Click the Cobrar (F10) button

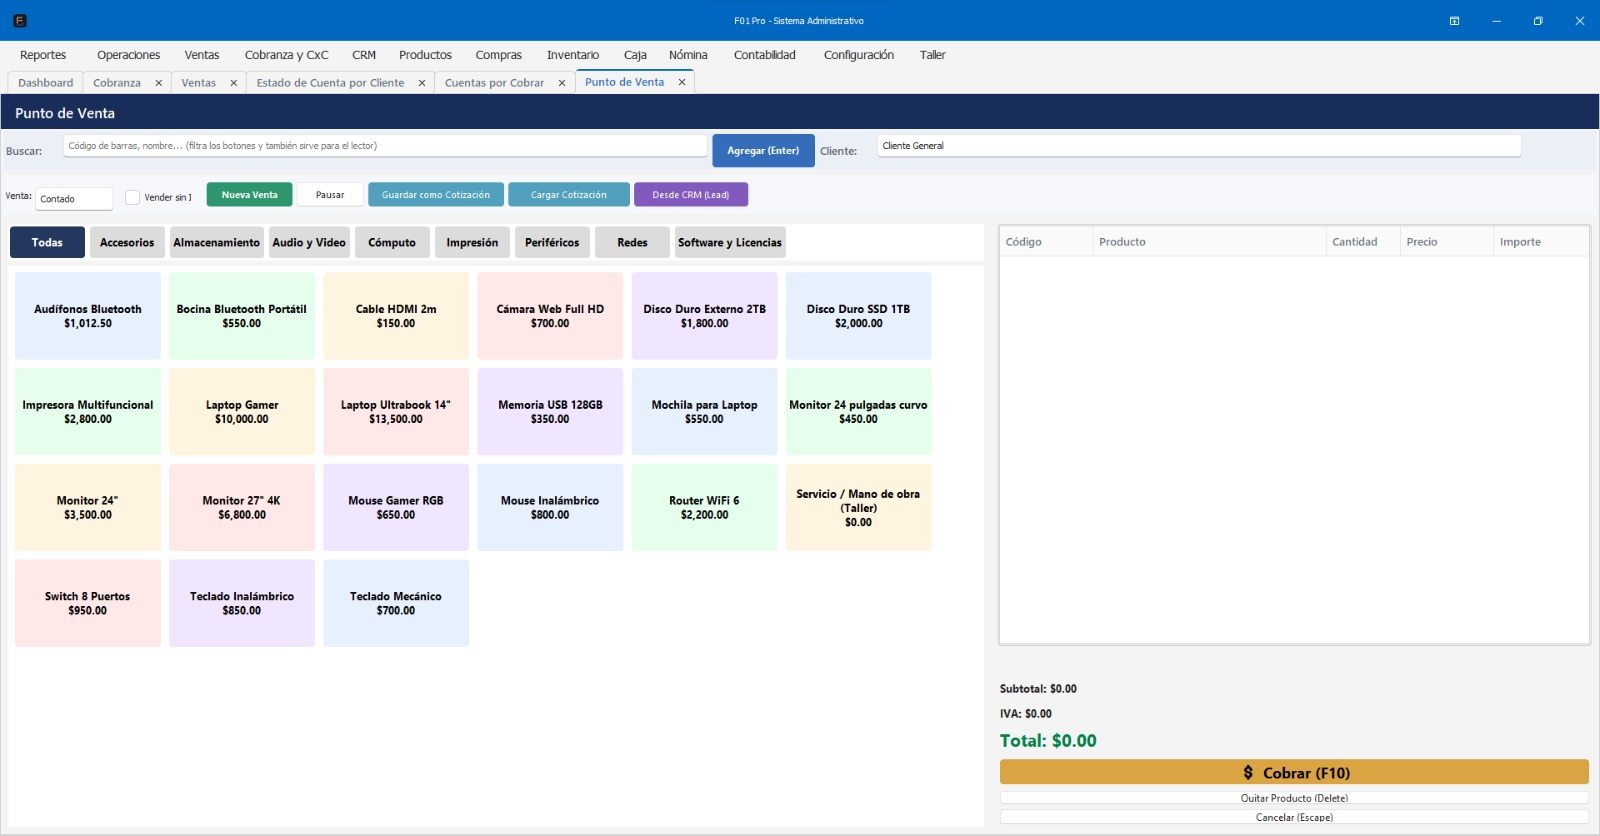click(1294, 772)
